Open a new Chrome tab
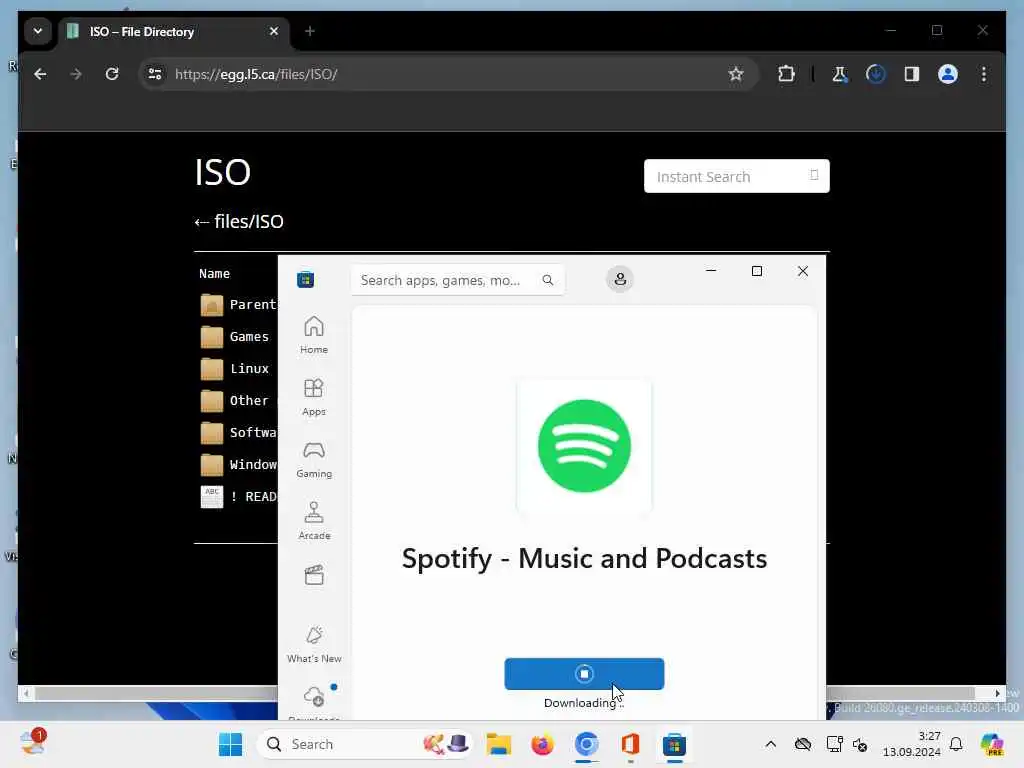Screen dimensions: 1024x768 [310, 31]
